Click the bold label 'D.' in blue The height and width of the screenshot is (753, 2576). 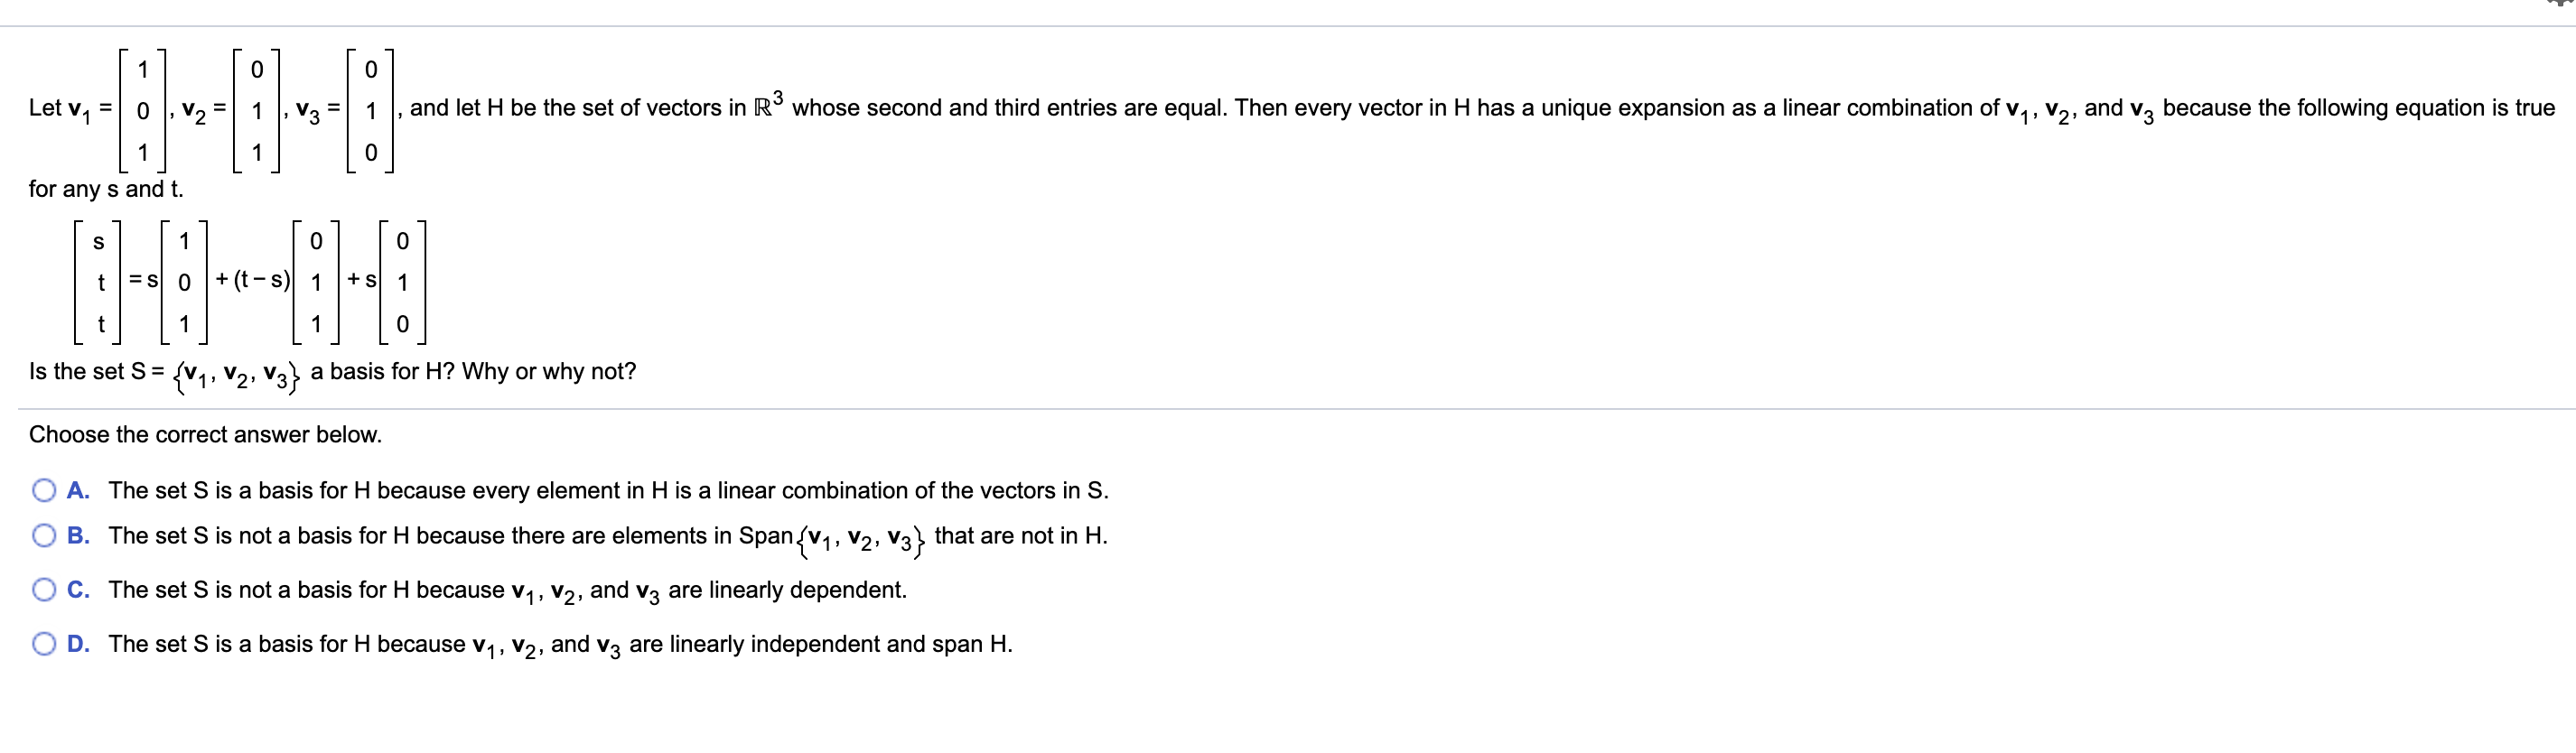coord(78,645)
